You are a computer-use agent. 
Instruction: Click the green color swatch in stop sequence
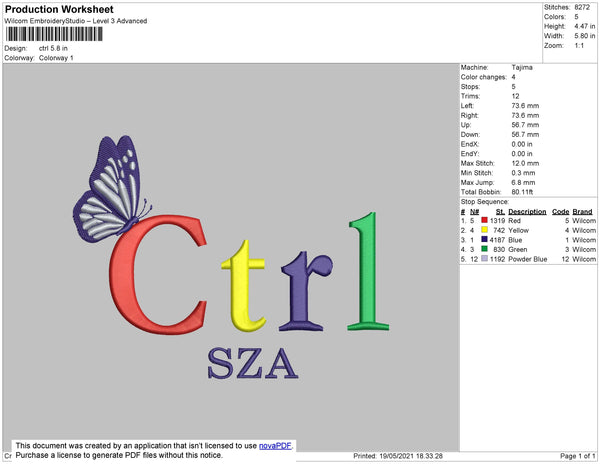point(484,249)
